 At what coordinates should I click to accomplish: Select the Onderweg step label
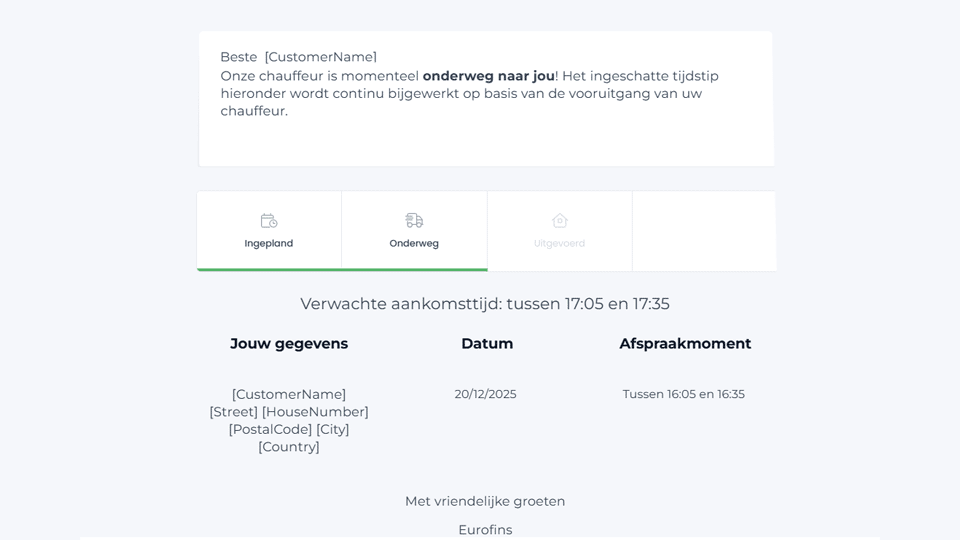point(414,243)
